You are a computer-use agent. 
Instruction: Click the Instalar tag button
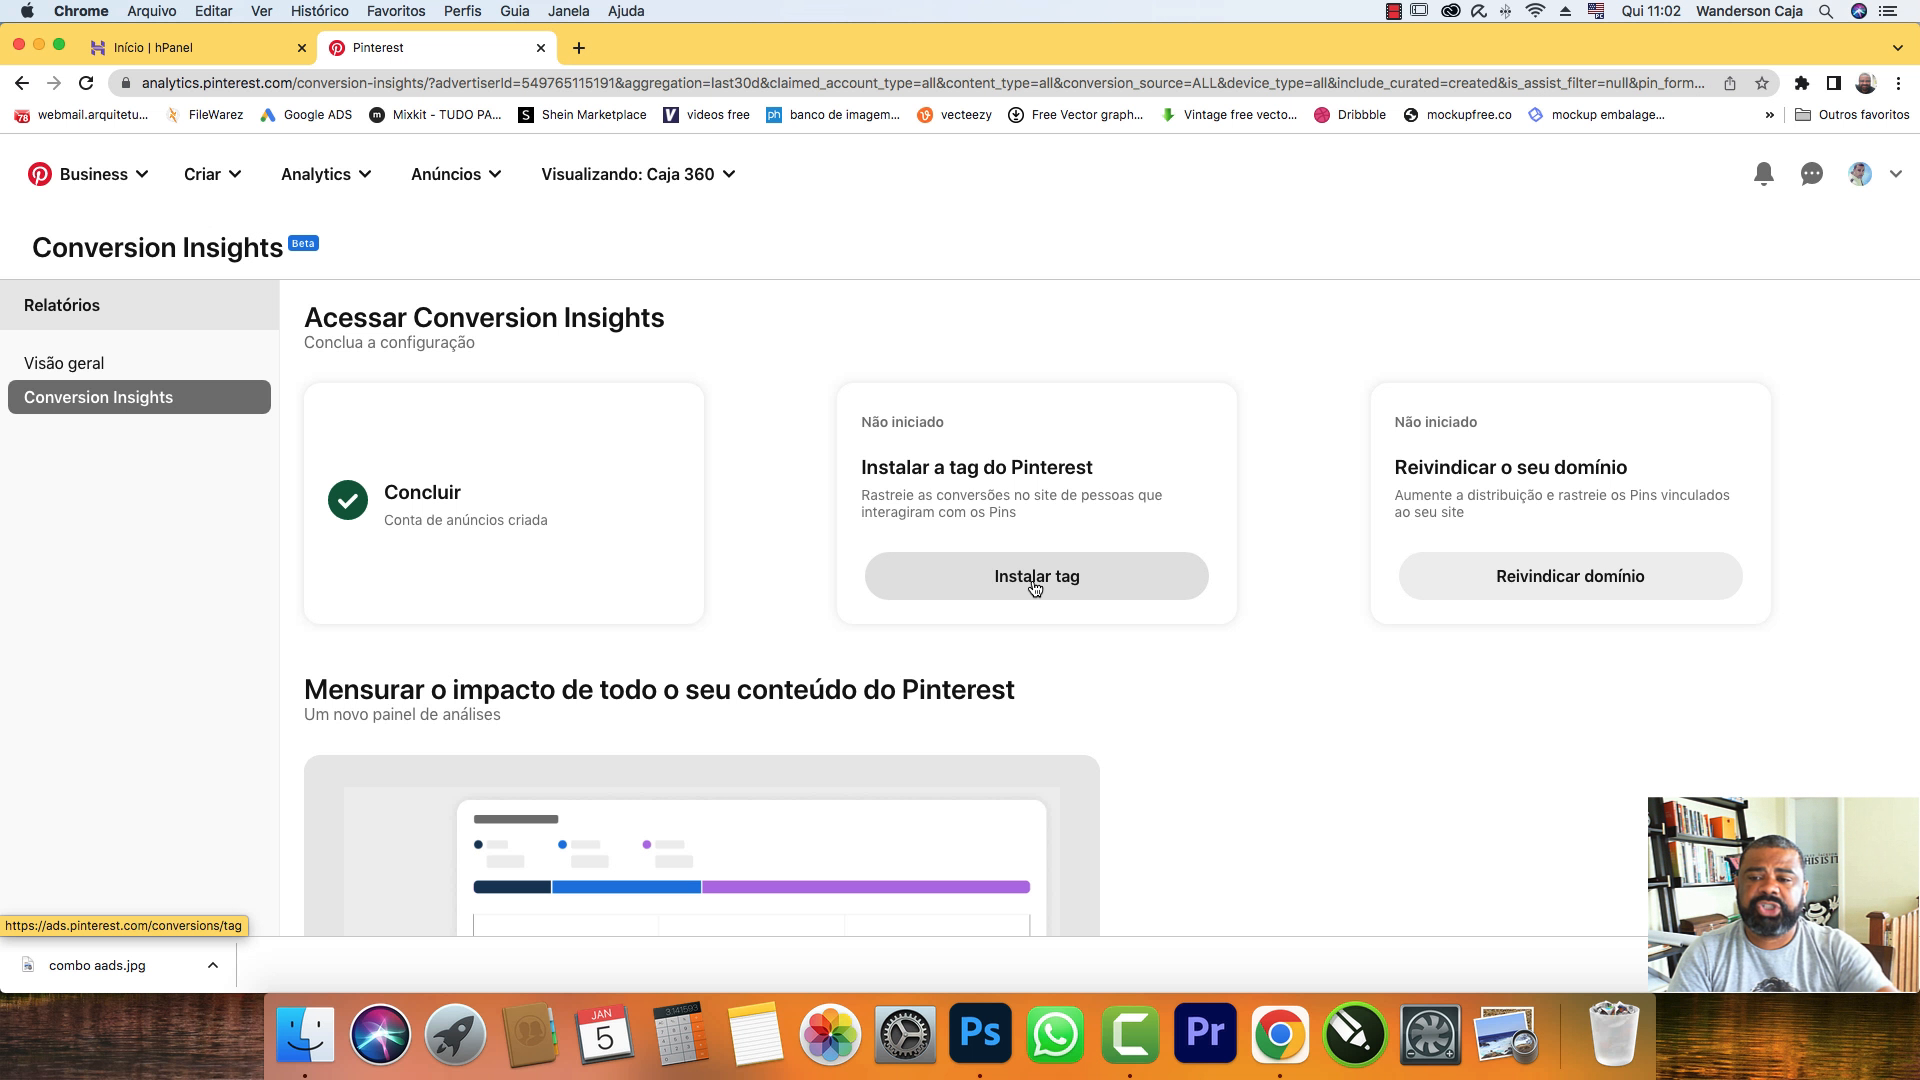click(x=1036, y=576)
